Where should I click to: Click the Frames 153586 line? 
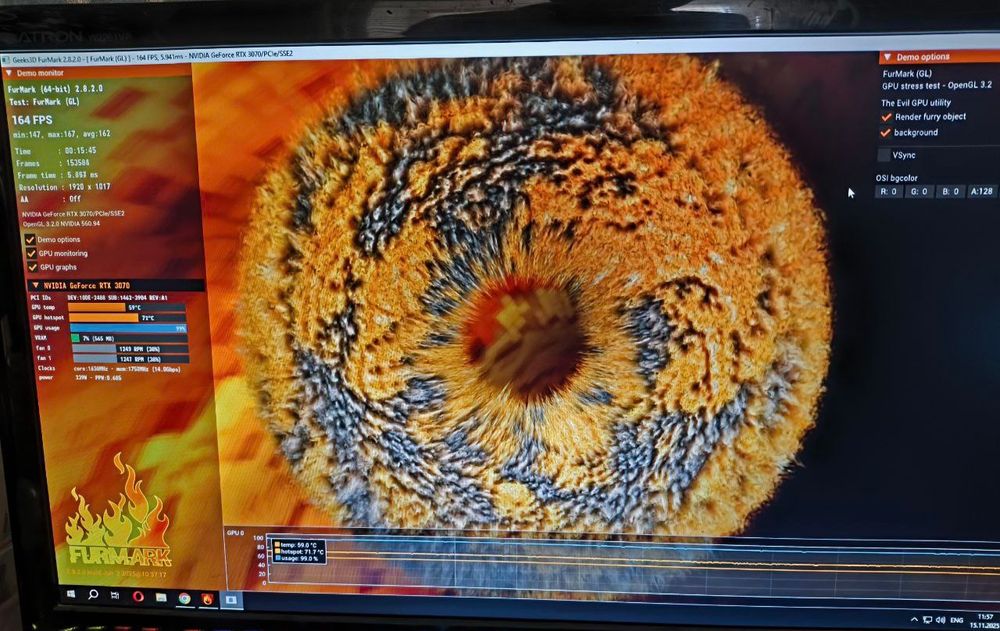(52, 163)
